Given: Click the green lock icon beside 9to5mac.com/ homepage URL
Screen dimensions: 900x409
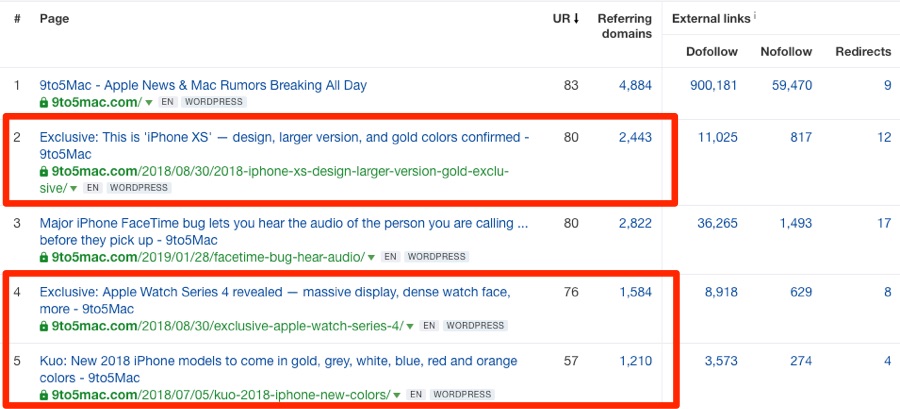Looking at the screenshot, I should (x=44, y=103).
